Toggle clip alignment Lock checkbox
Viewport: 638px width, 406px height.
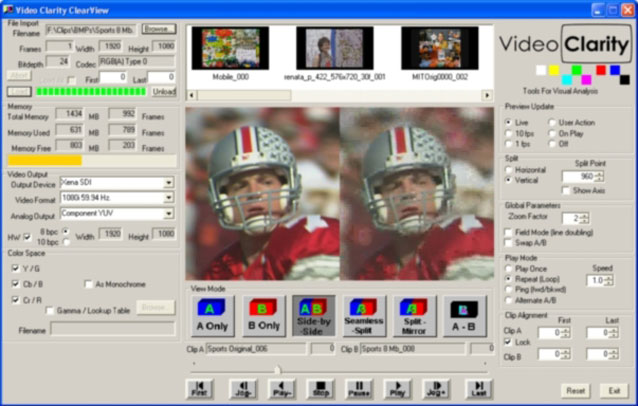pos(508,342)
